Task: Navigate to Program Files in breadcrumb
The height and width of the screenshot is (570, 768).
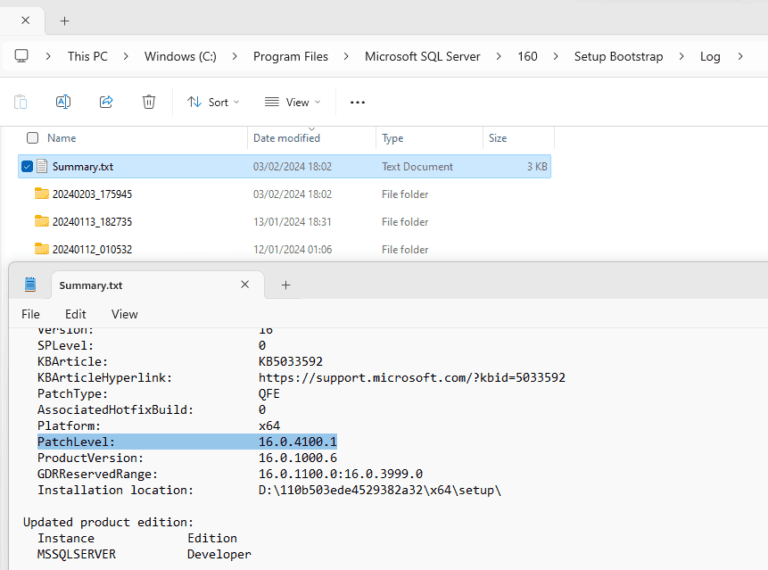Action: pyautogui.click(x=290, y=56)
